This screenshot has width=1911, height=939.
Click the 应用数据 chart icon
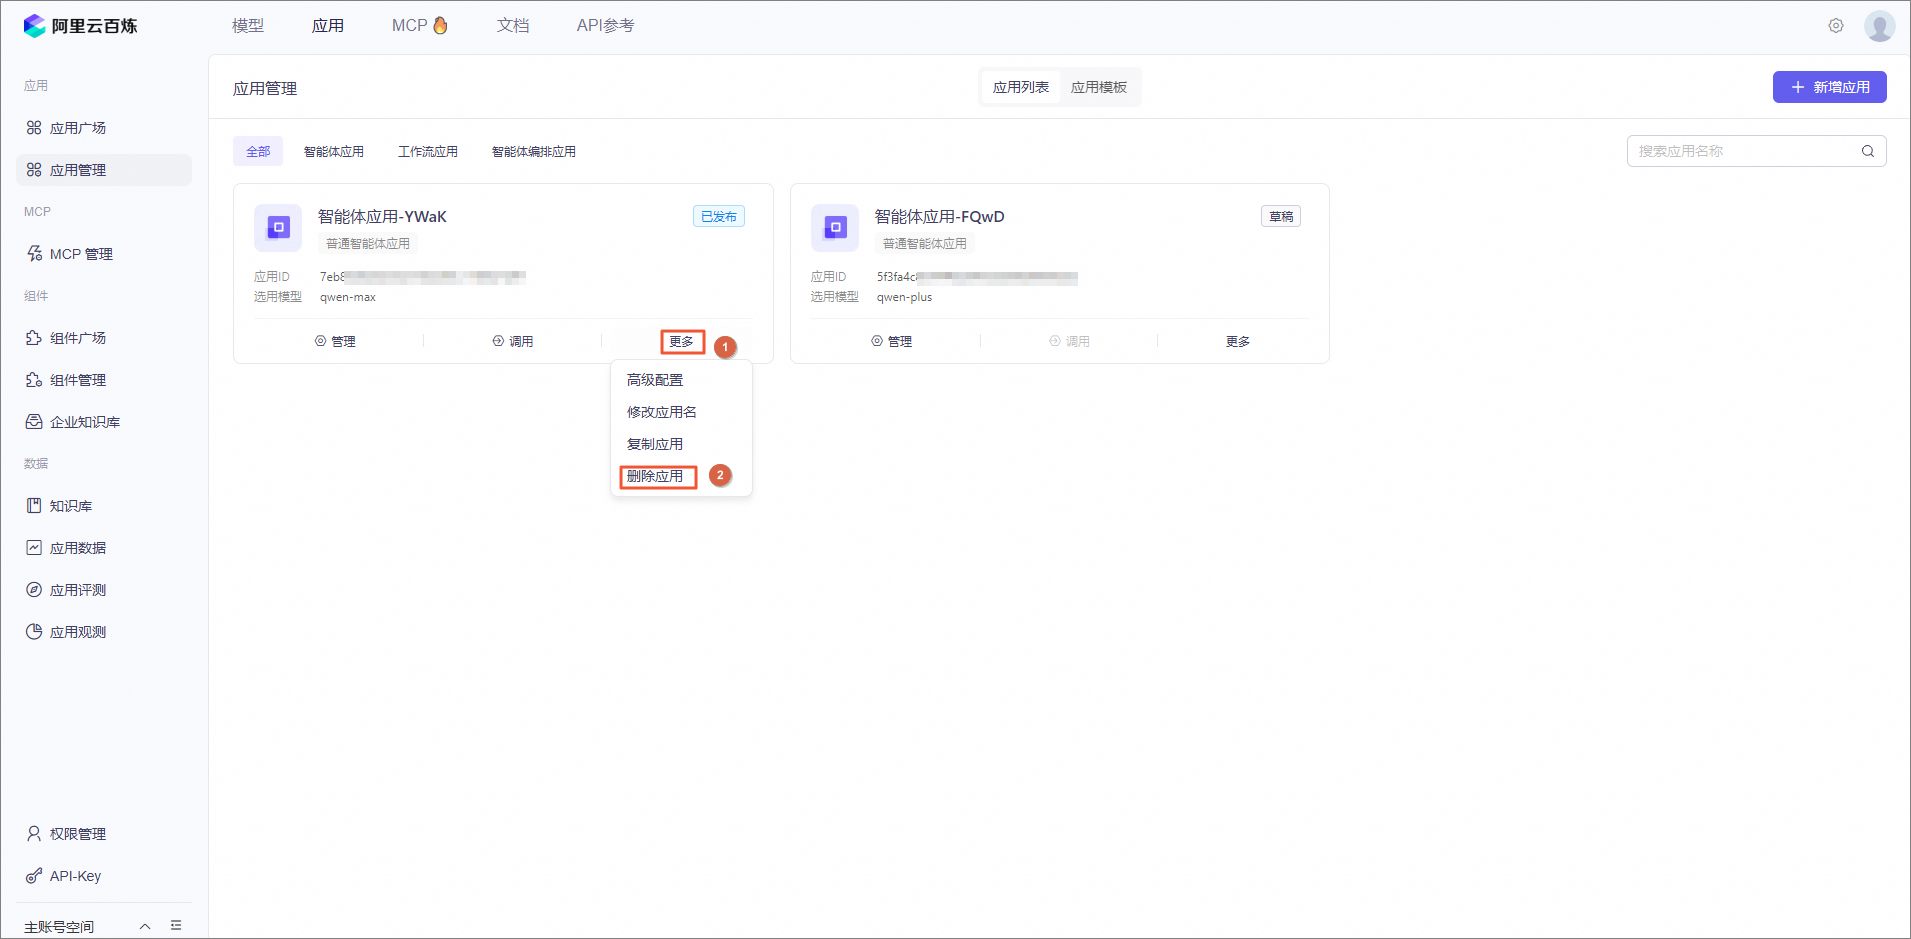click(34, 548)
